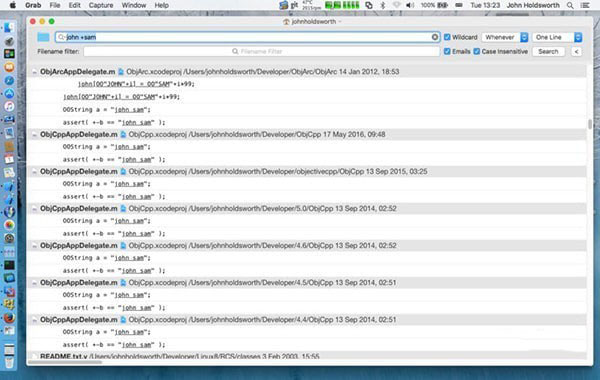This screenshot has width=600, height=380.
Task: Click the Search button
Action: pos(548,51)
